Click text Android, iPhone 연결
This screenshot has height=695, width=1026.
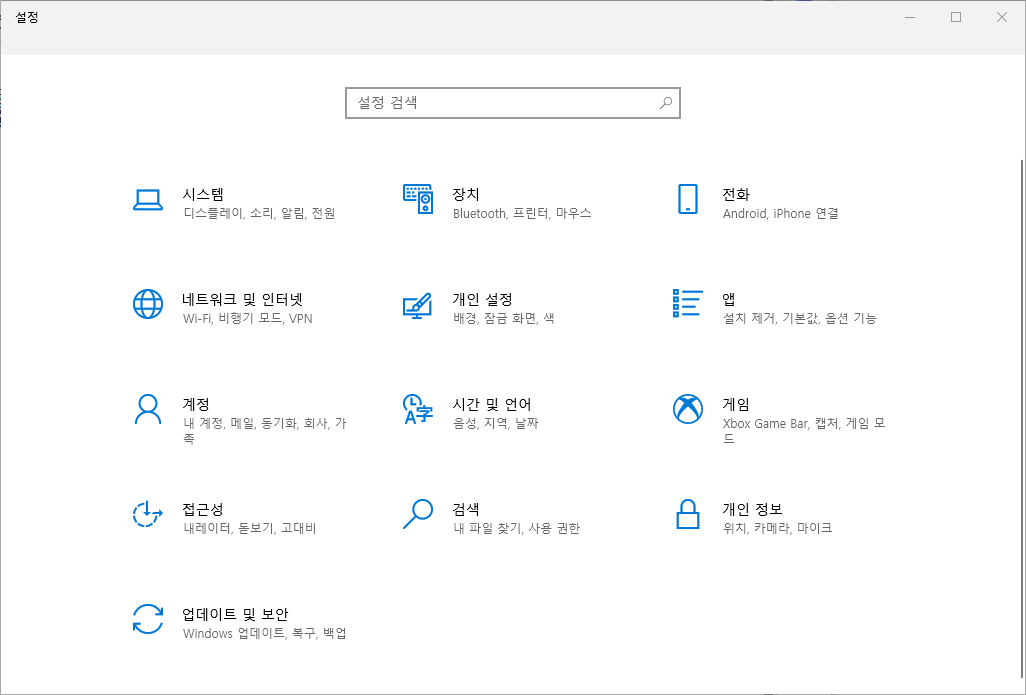coord(781,213)
